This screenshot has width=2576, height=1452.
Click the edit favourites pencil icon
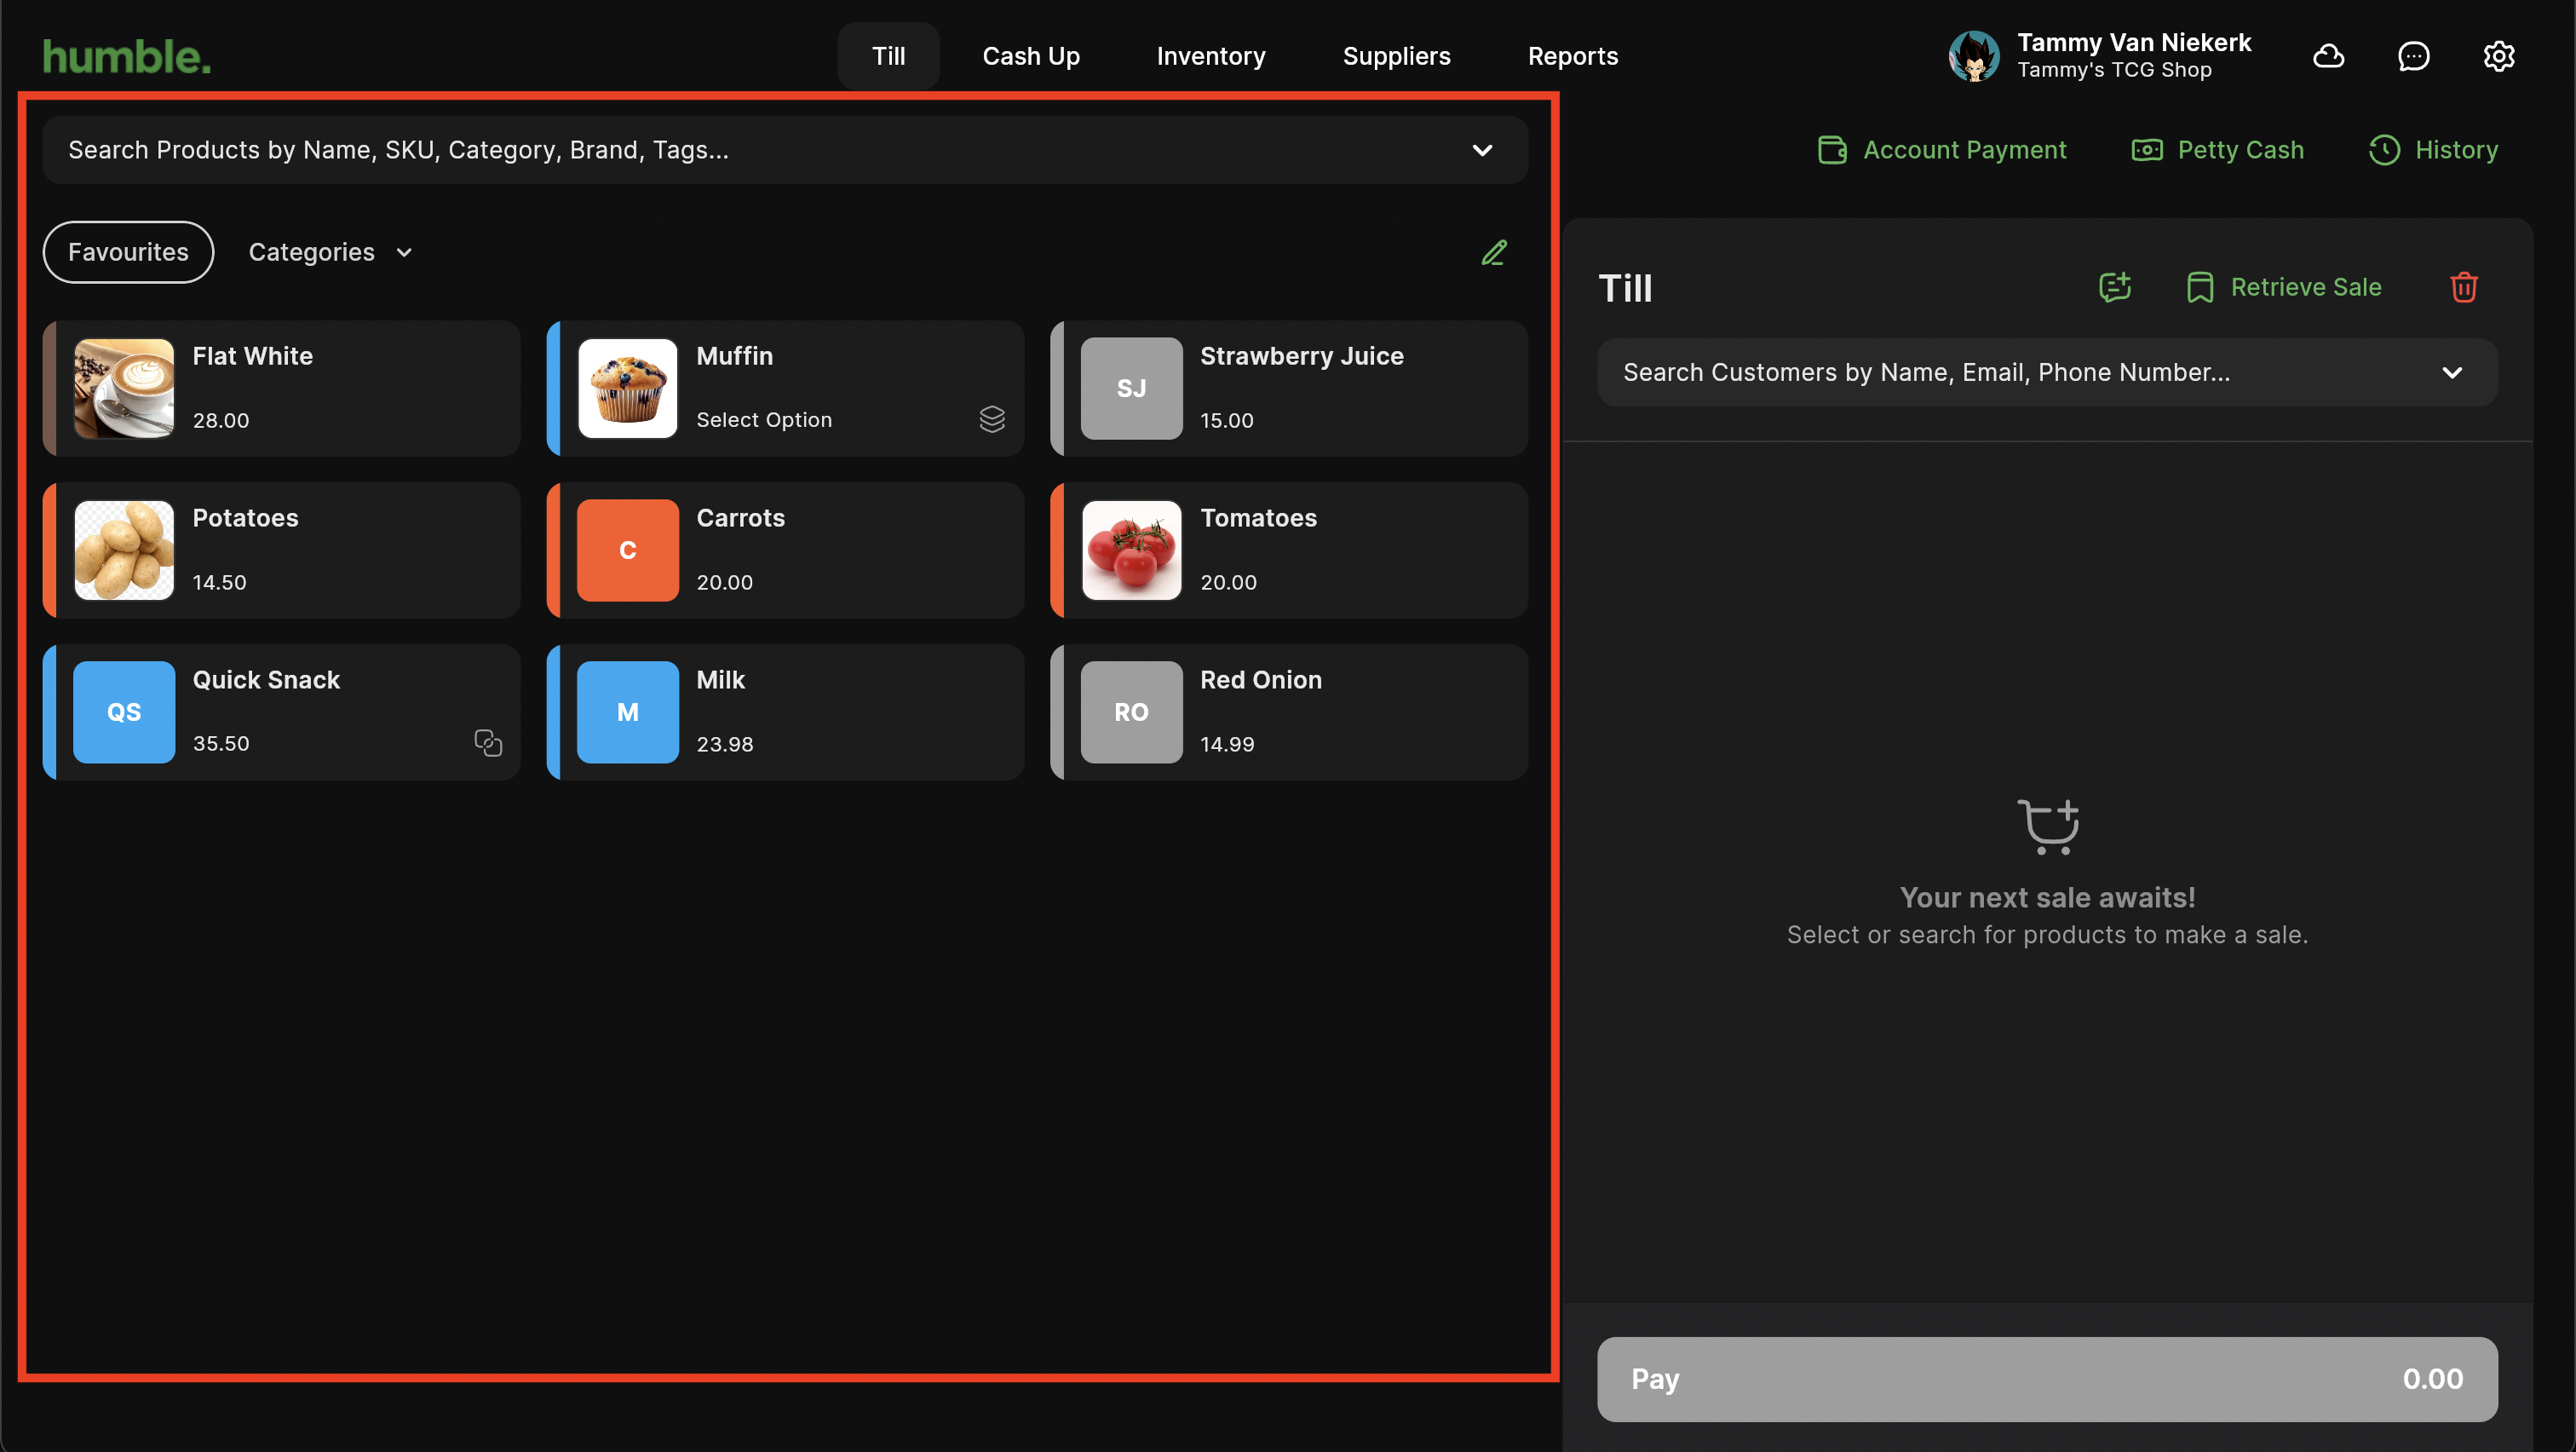(1493, 253)
